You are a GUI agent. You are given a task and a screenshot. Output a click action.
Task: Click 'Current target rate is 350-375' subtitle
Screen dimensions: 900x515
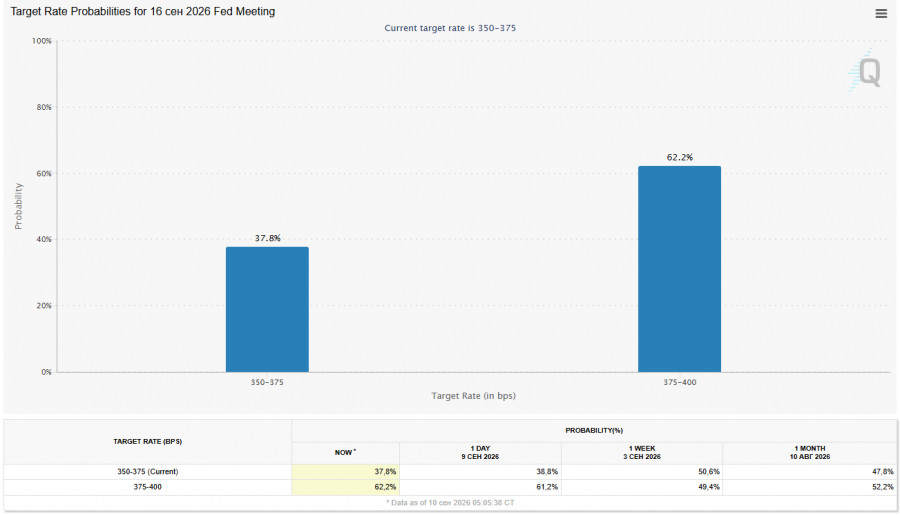[450, 28]
